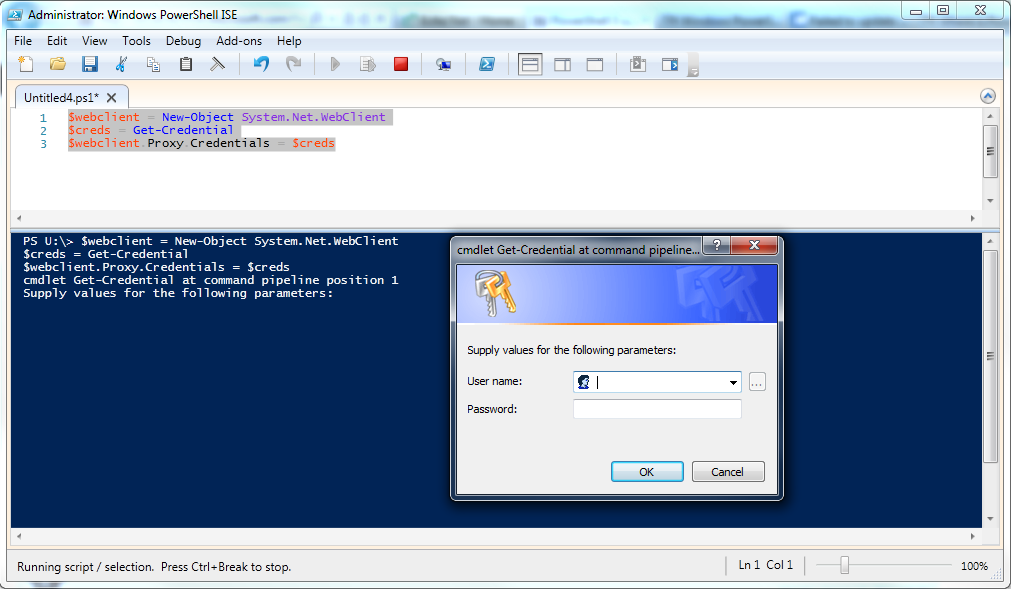Close the Get-Credential dialog with red X
Viewport: 1011px width, 589px height.
pos(754,245)
